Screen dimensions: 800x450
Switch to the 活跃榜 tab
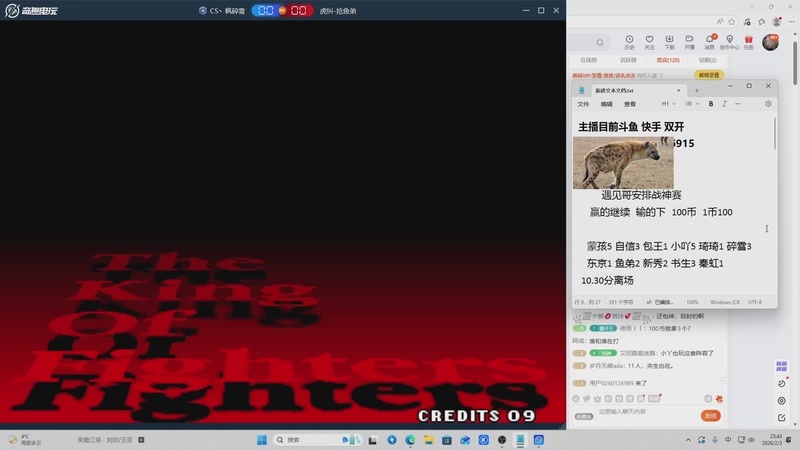tap(628, 60)
